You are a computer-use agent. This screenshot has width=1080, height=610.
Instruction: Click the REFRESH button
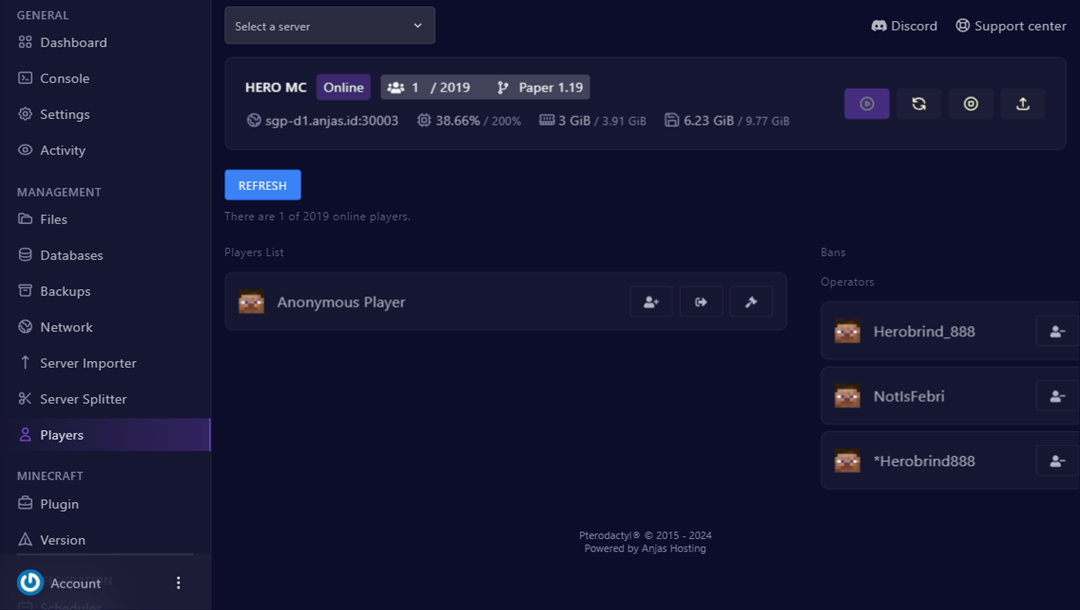pos(262,185)
